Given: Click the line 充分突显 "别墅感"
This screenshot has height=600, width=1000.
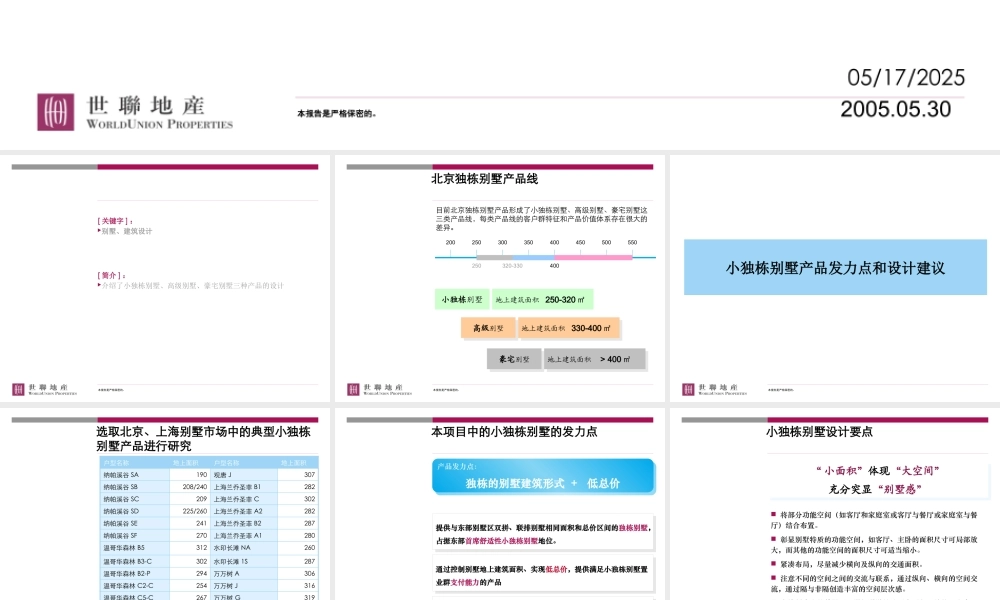Looking at the screenshot, I should 875,490.
